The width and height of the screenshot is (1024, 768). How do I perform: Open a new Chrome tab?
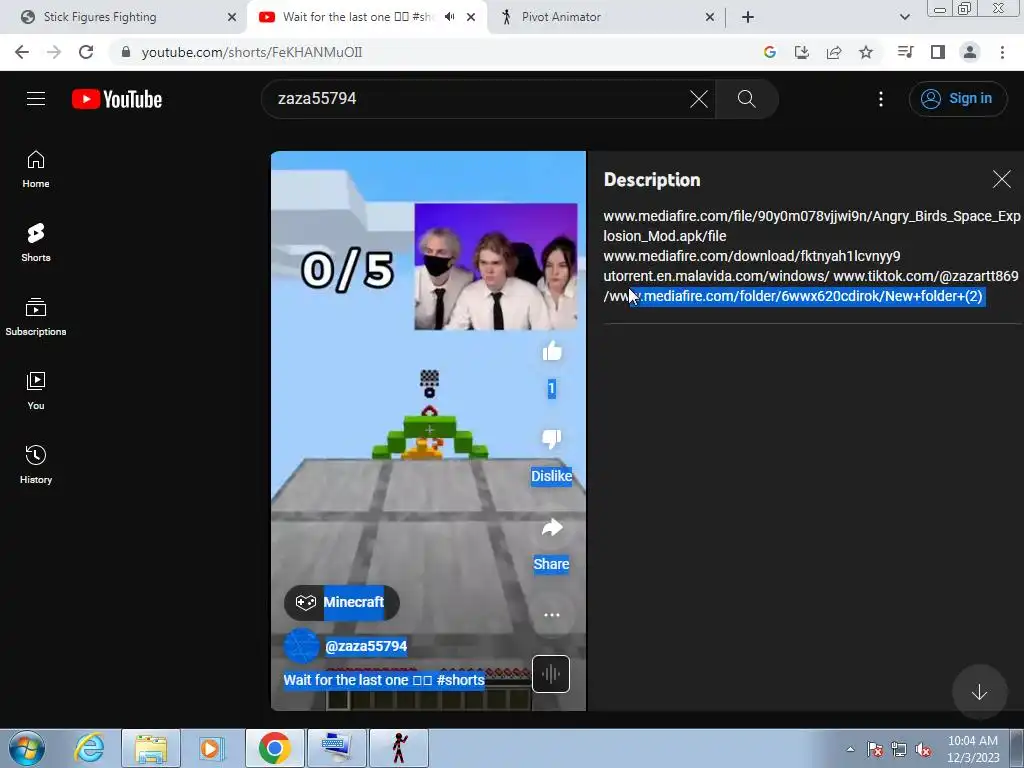[748, 17]
